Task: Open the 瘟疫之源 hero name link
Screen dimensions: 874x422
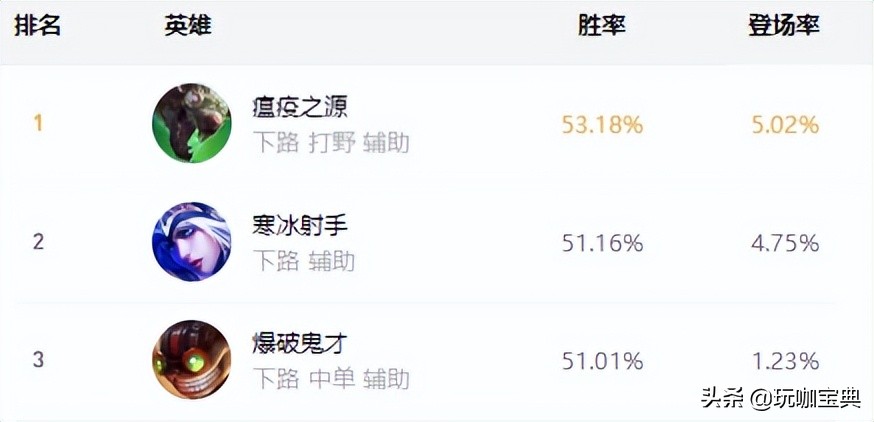Action: coord(300,106)
